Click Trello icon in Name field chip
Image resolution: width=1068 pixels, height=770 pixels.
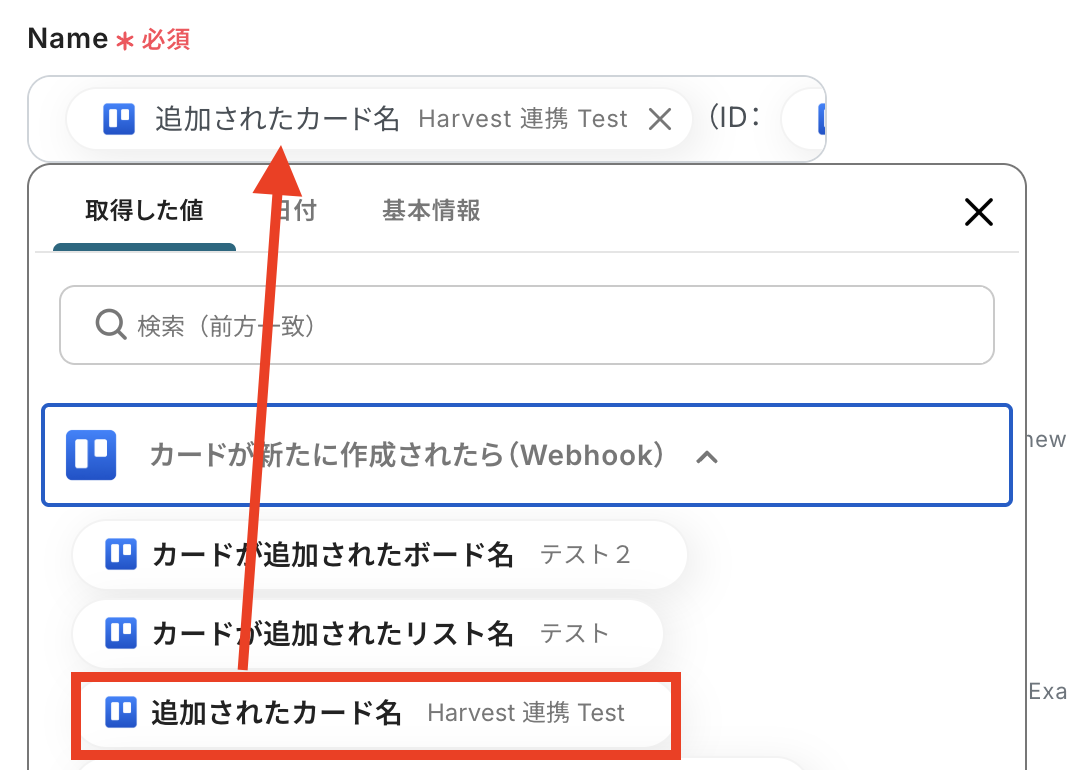pyautogui.click(x=119, y=119)
